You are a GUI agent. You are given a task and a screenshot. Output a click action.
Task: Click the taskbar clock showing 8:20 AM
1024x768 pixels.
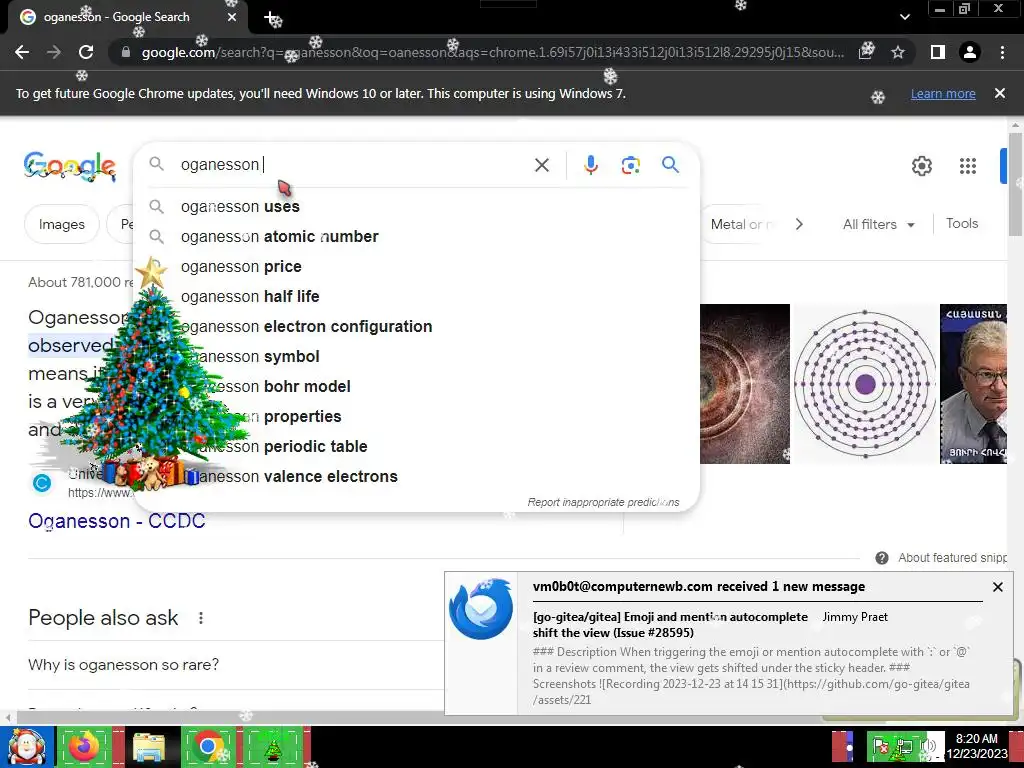coord(977,746)
